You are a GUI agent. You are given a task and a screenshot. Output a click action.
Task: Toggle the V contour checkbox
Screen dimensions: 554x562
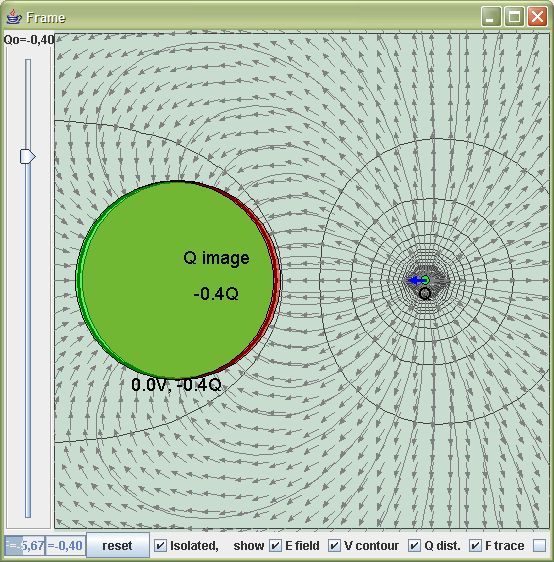(x=334, y=546)
